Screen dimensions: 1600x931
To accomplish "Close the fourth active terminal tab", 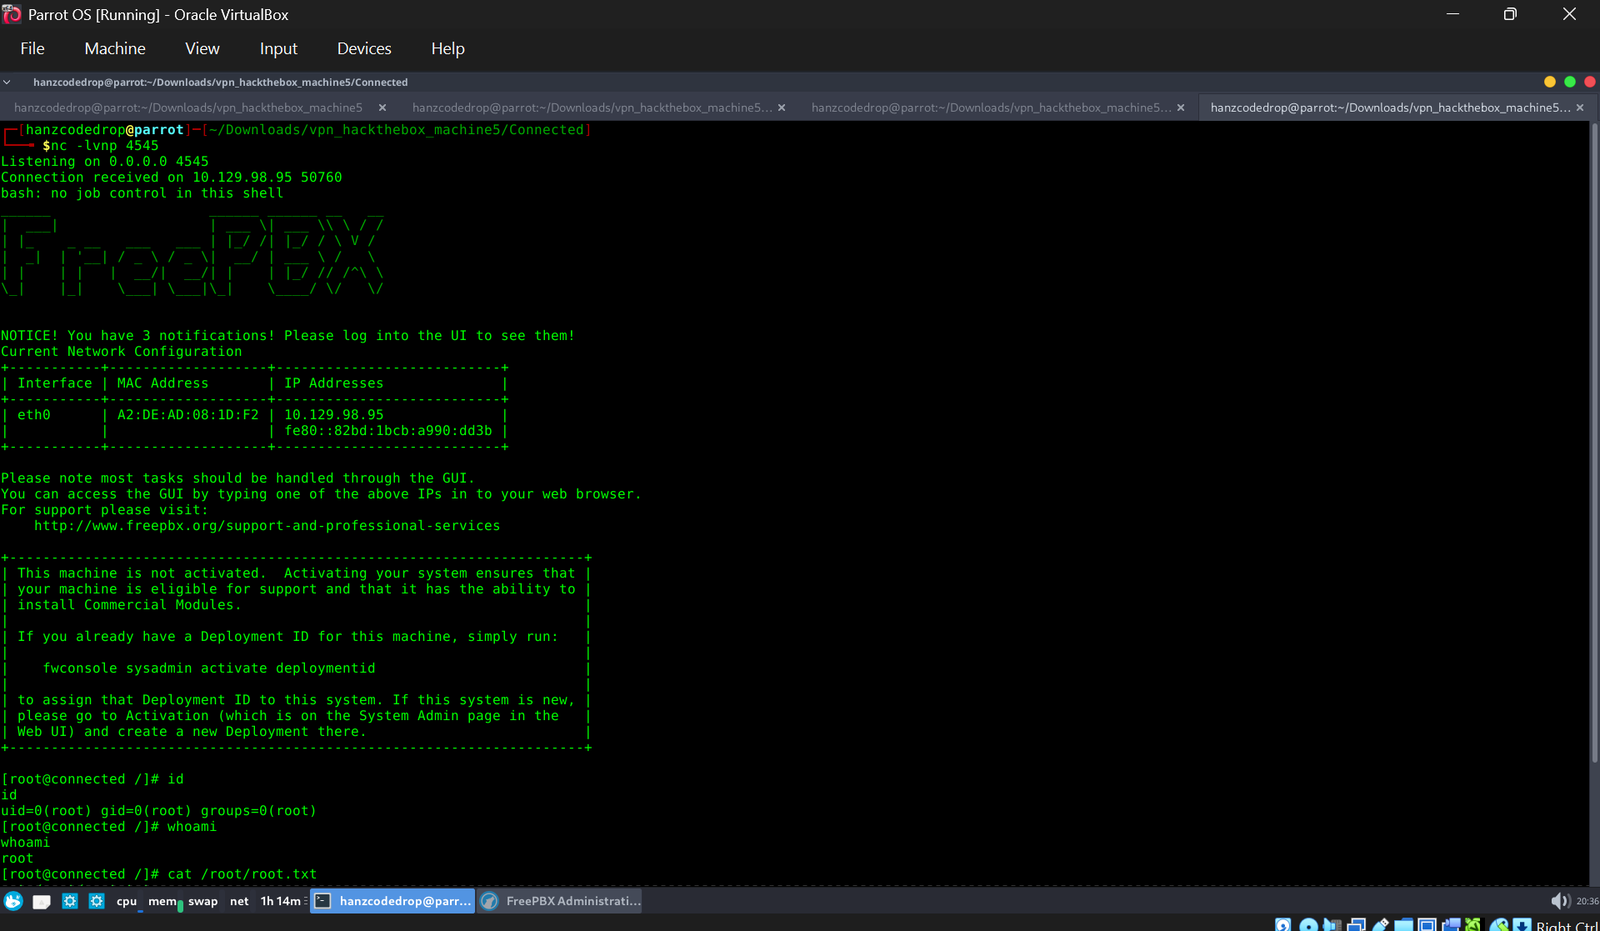I will [x=1580, y=108].
